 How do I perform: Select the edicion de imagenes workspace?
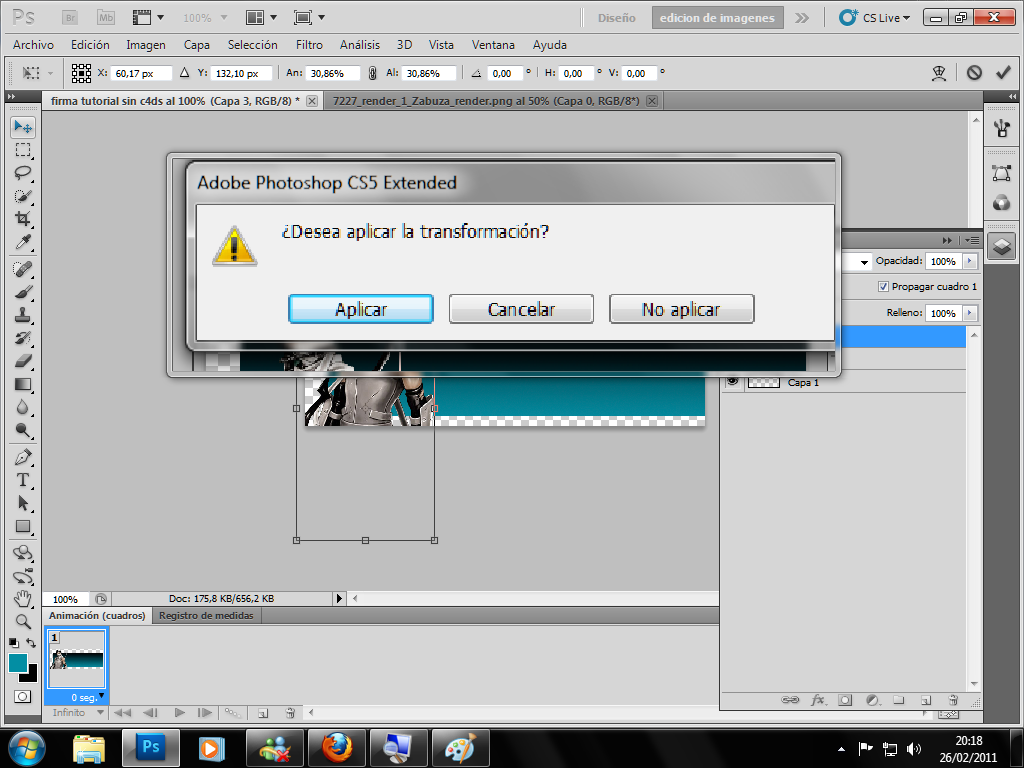pyautogui.click(x=717, y=18)
